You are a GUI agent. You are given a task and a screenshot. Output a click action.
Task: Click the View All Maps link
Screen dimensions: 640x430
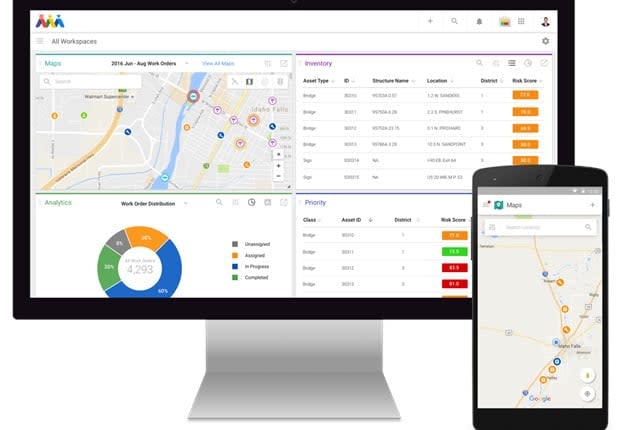tap(218, 63)
